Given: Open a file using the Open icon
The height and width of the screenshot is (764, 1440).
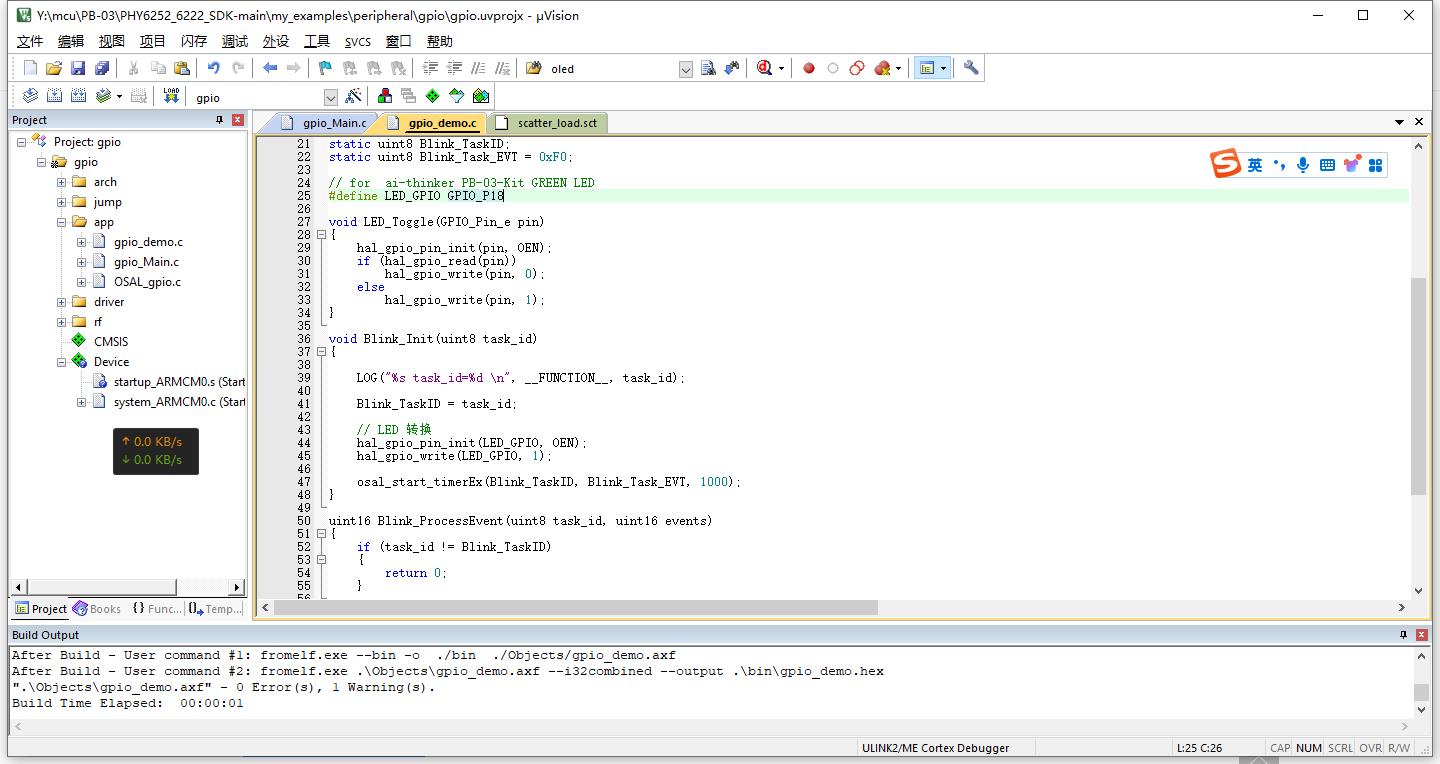Looking at the screenshot, I should click(x=54, y=68).
